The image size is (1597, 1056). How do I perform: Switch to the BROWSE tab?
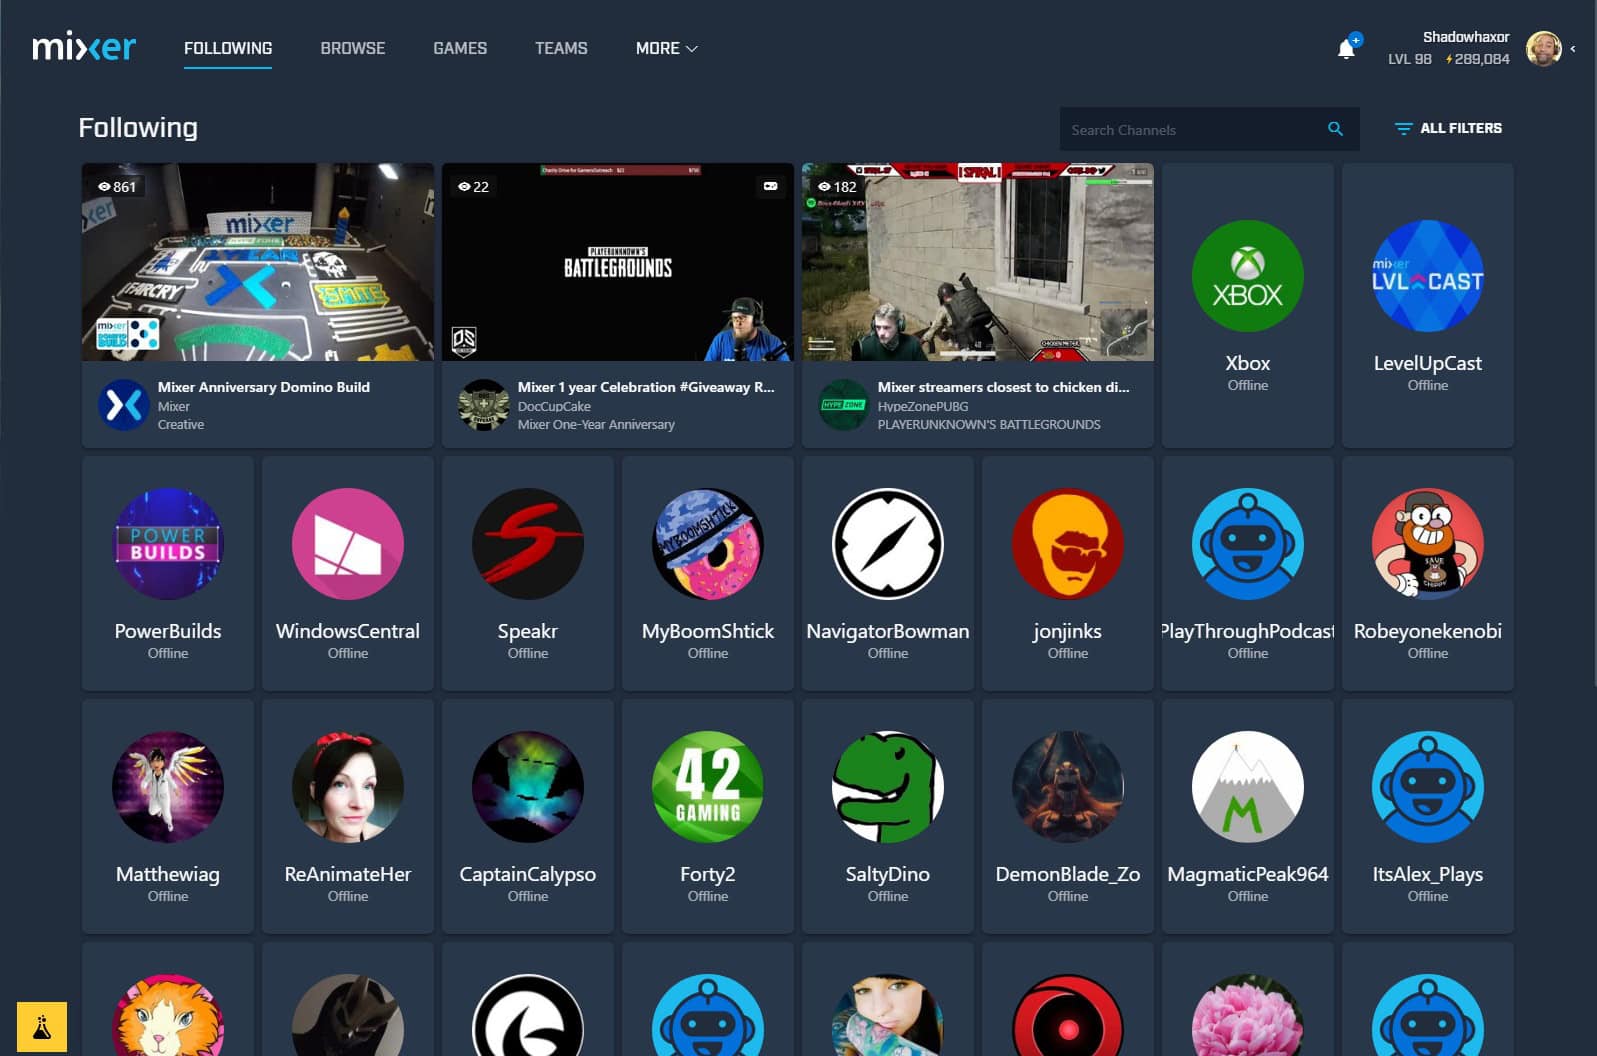(353, 48)
